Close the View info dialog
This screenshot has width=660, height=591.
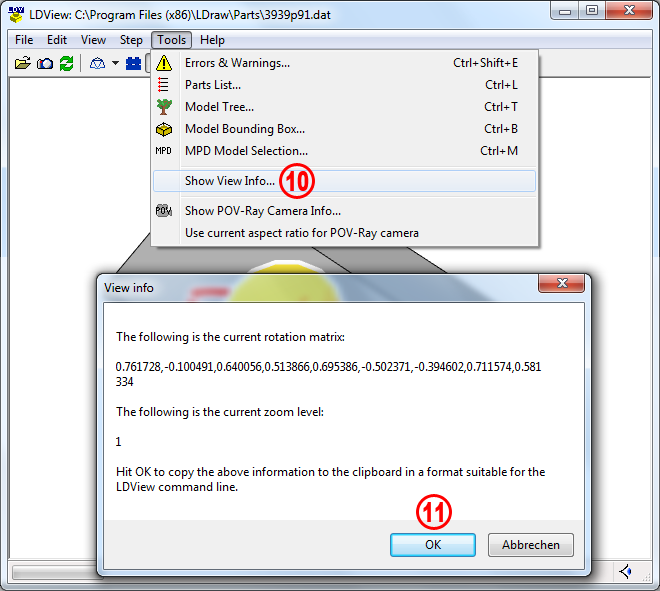pos(562,283)
